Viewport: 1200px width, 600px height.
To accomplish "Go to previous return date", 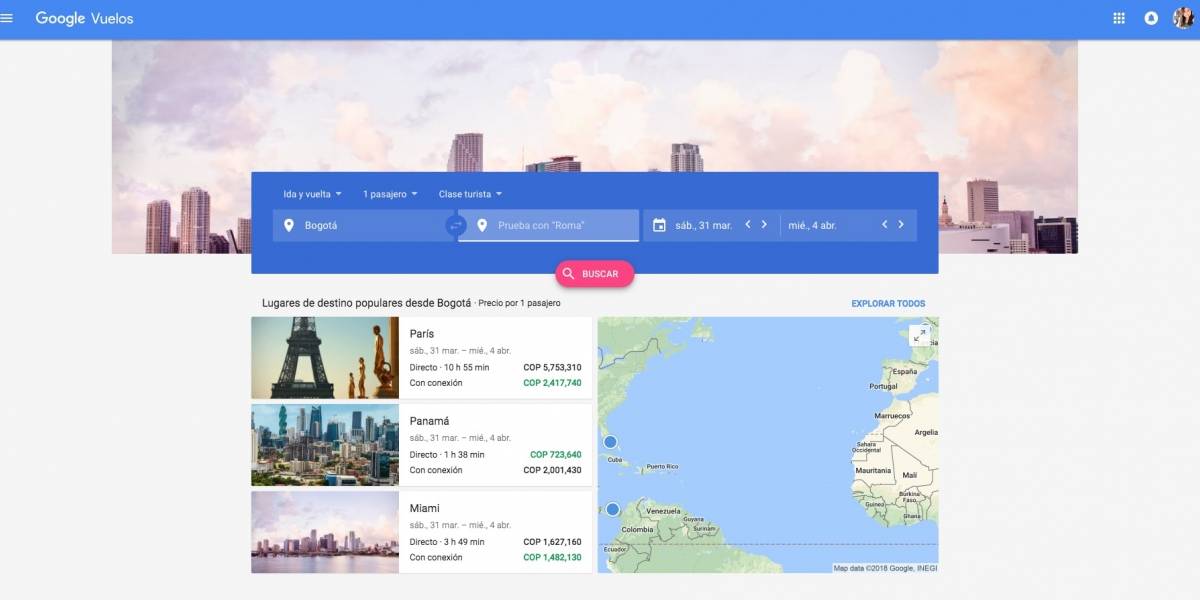I will tap(884, 224).
